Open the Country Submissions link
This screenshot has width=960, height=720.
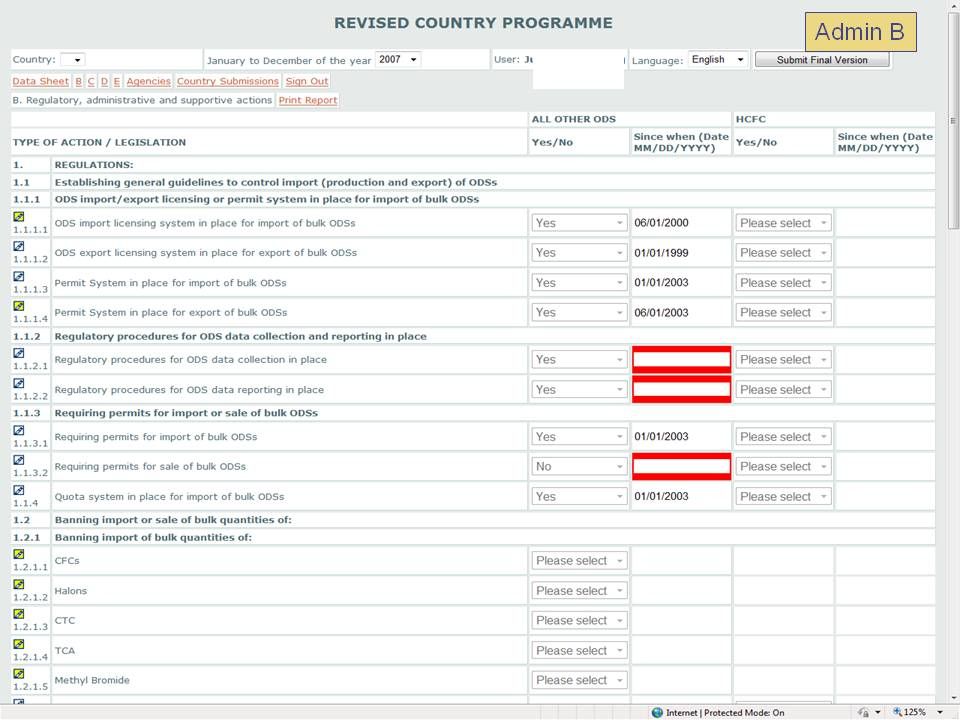point(228,81)
